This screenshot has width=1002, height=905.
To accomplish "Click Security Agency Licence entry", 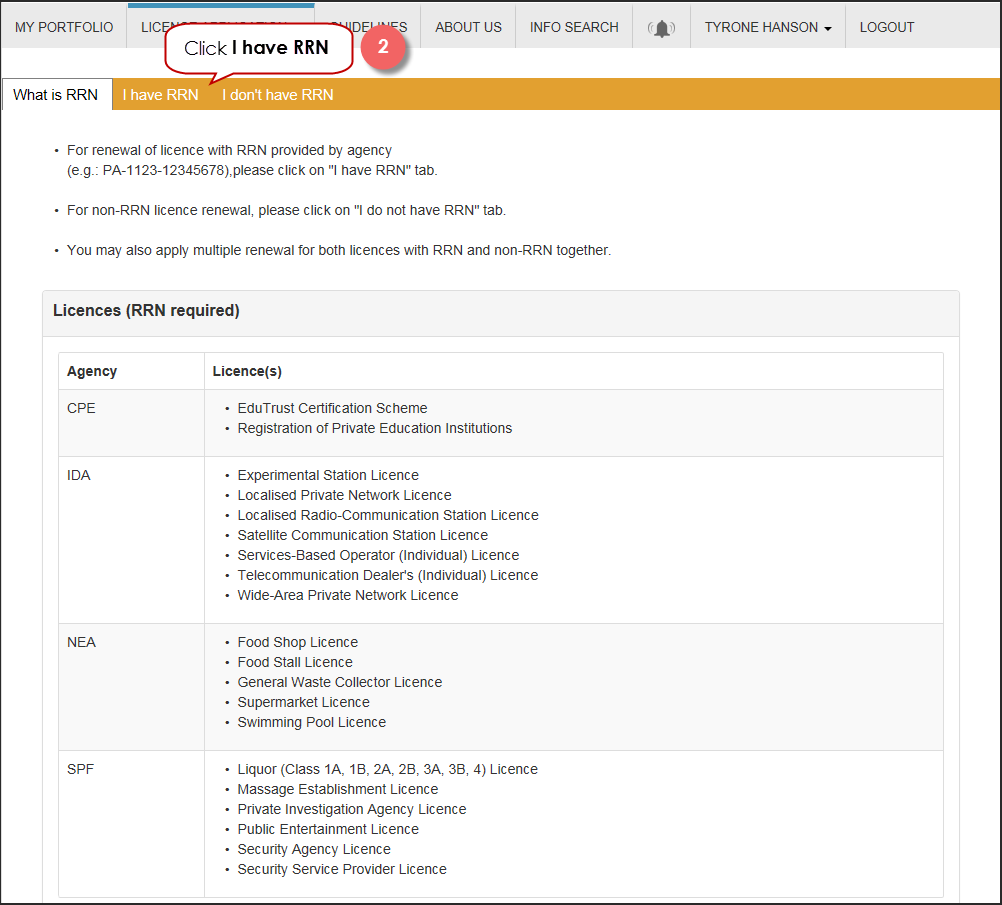I will [314, 849].
